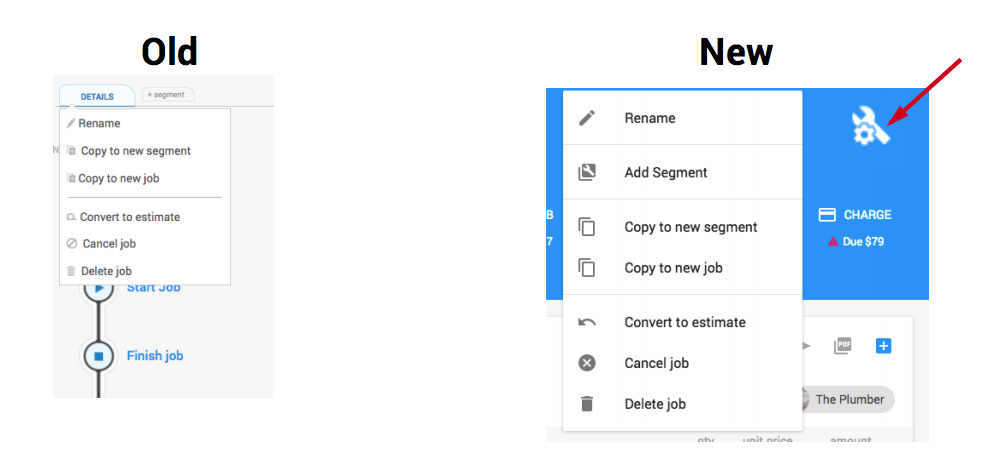Click the Finish job link

[x=155, y=355]
